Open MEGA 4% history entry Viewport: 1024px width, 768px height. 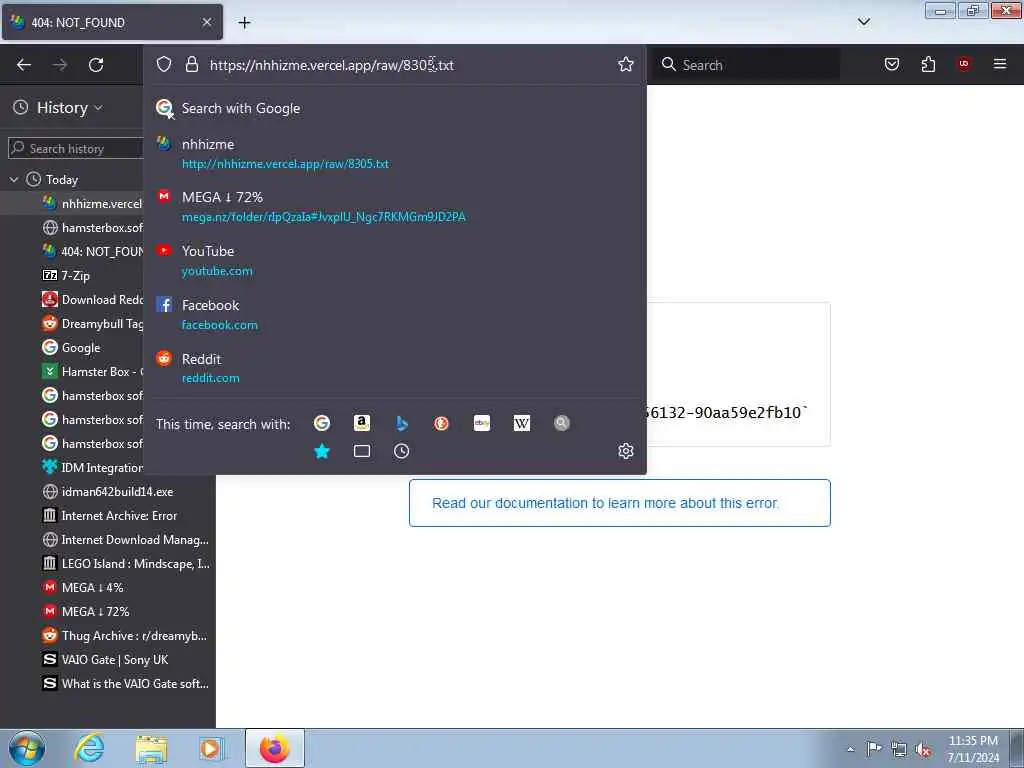point(82,587)
